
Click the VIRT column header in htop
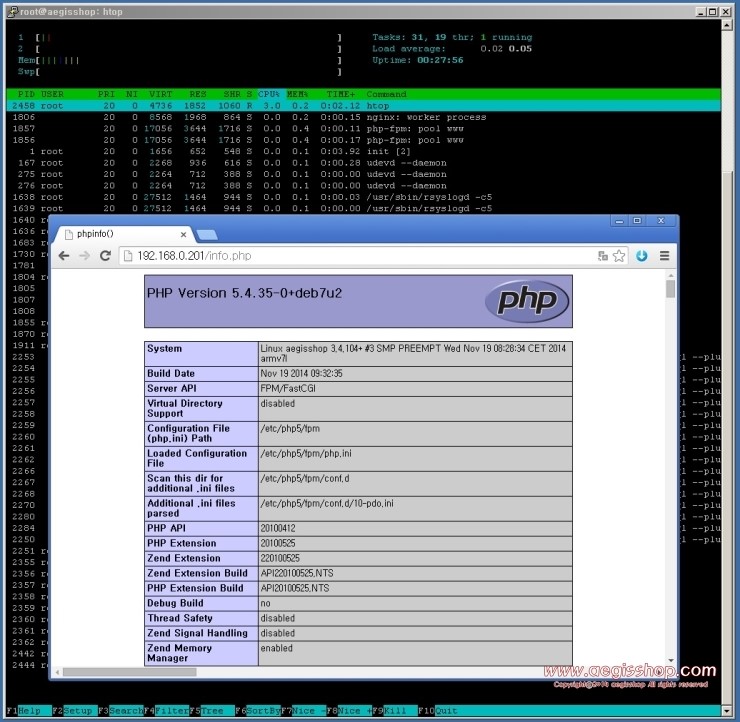160,94
